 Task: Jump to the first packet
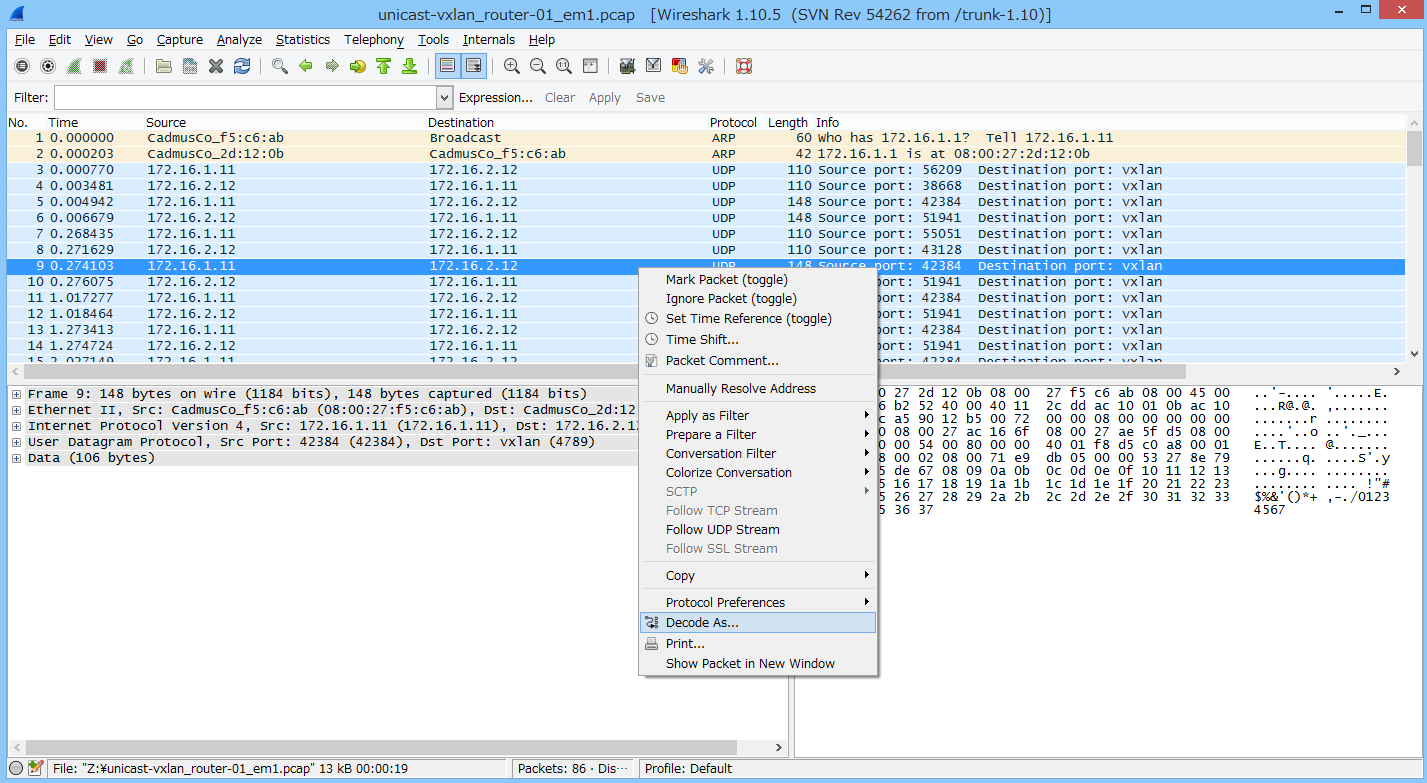(384, 66)
